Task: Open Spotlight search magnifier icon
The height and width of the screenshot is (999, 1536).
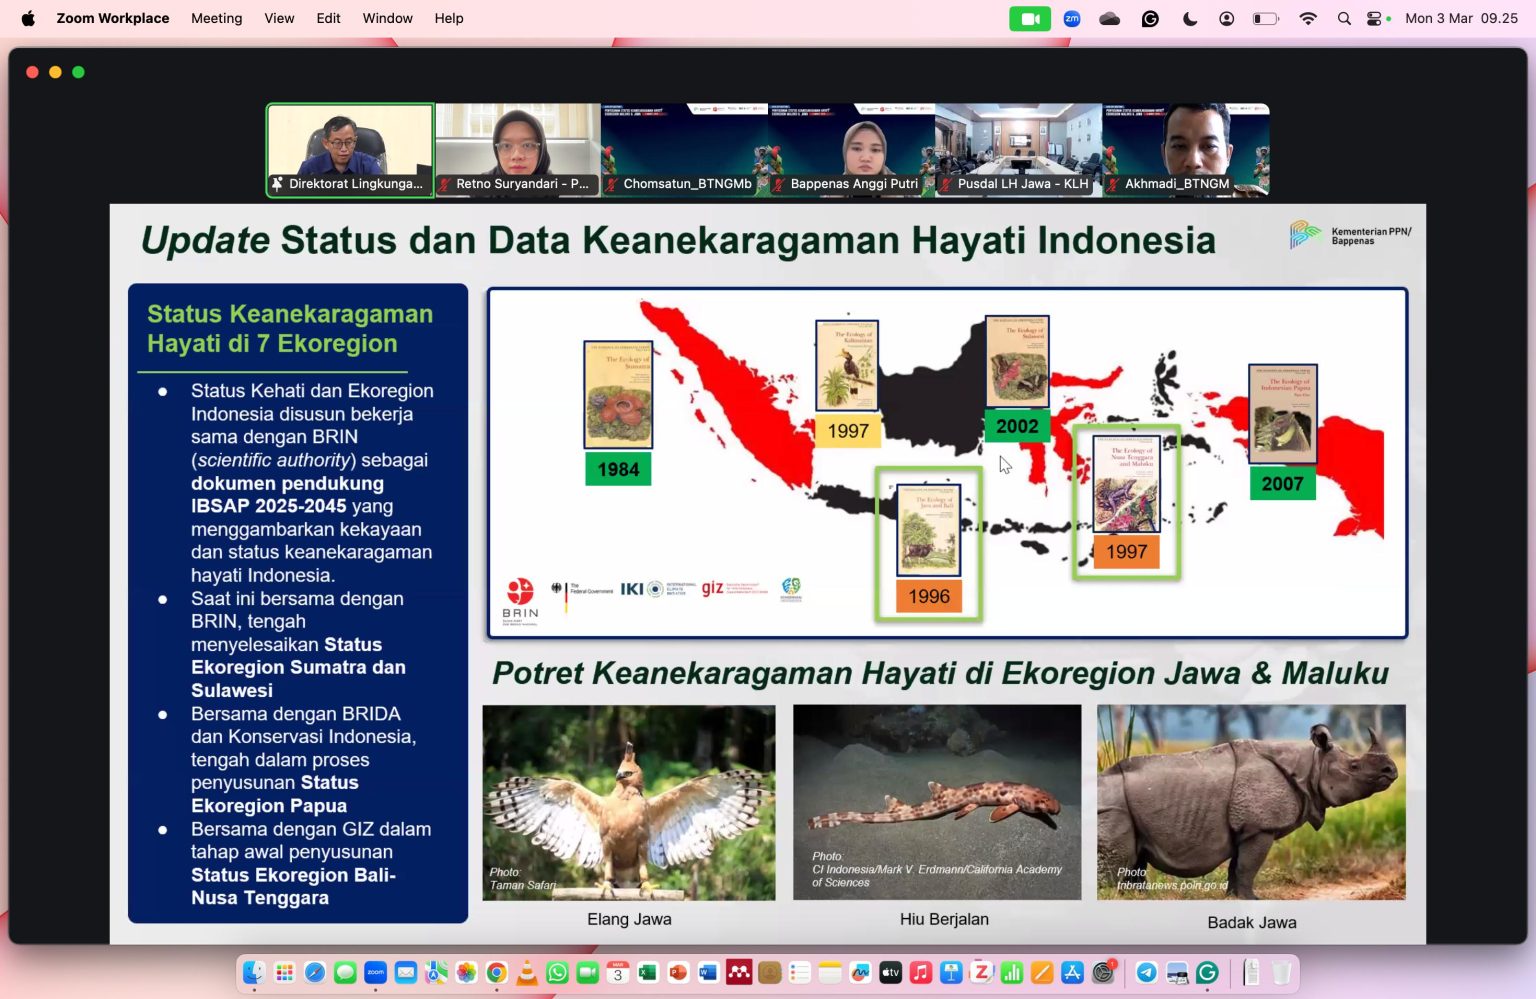Action: 1344,18
